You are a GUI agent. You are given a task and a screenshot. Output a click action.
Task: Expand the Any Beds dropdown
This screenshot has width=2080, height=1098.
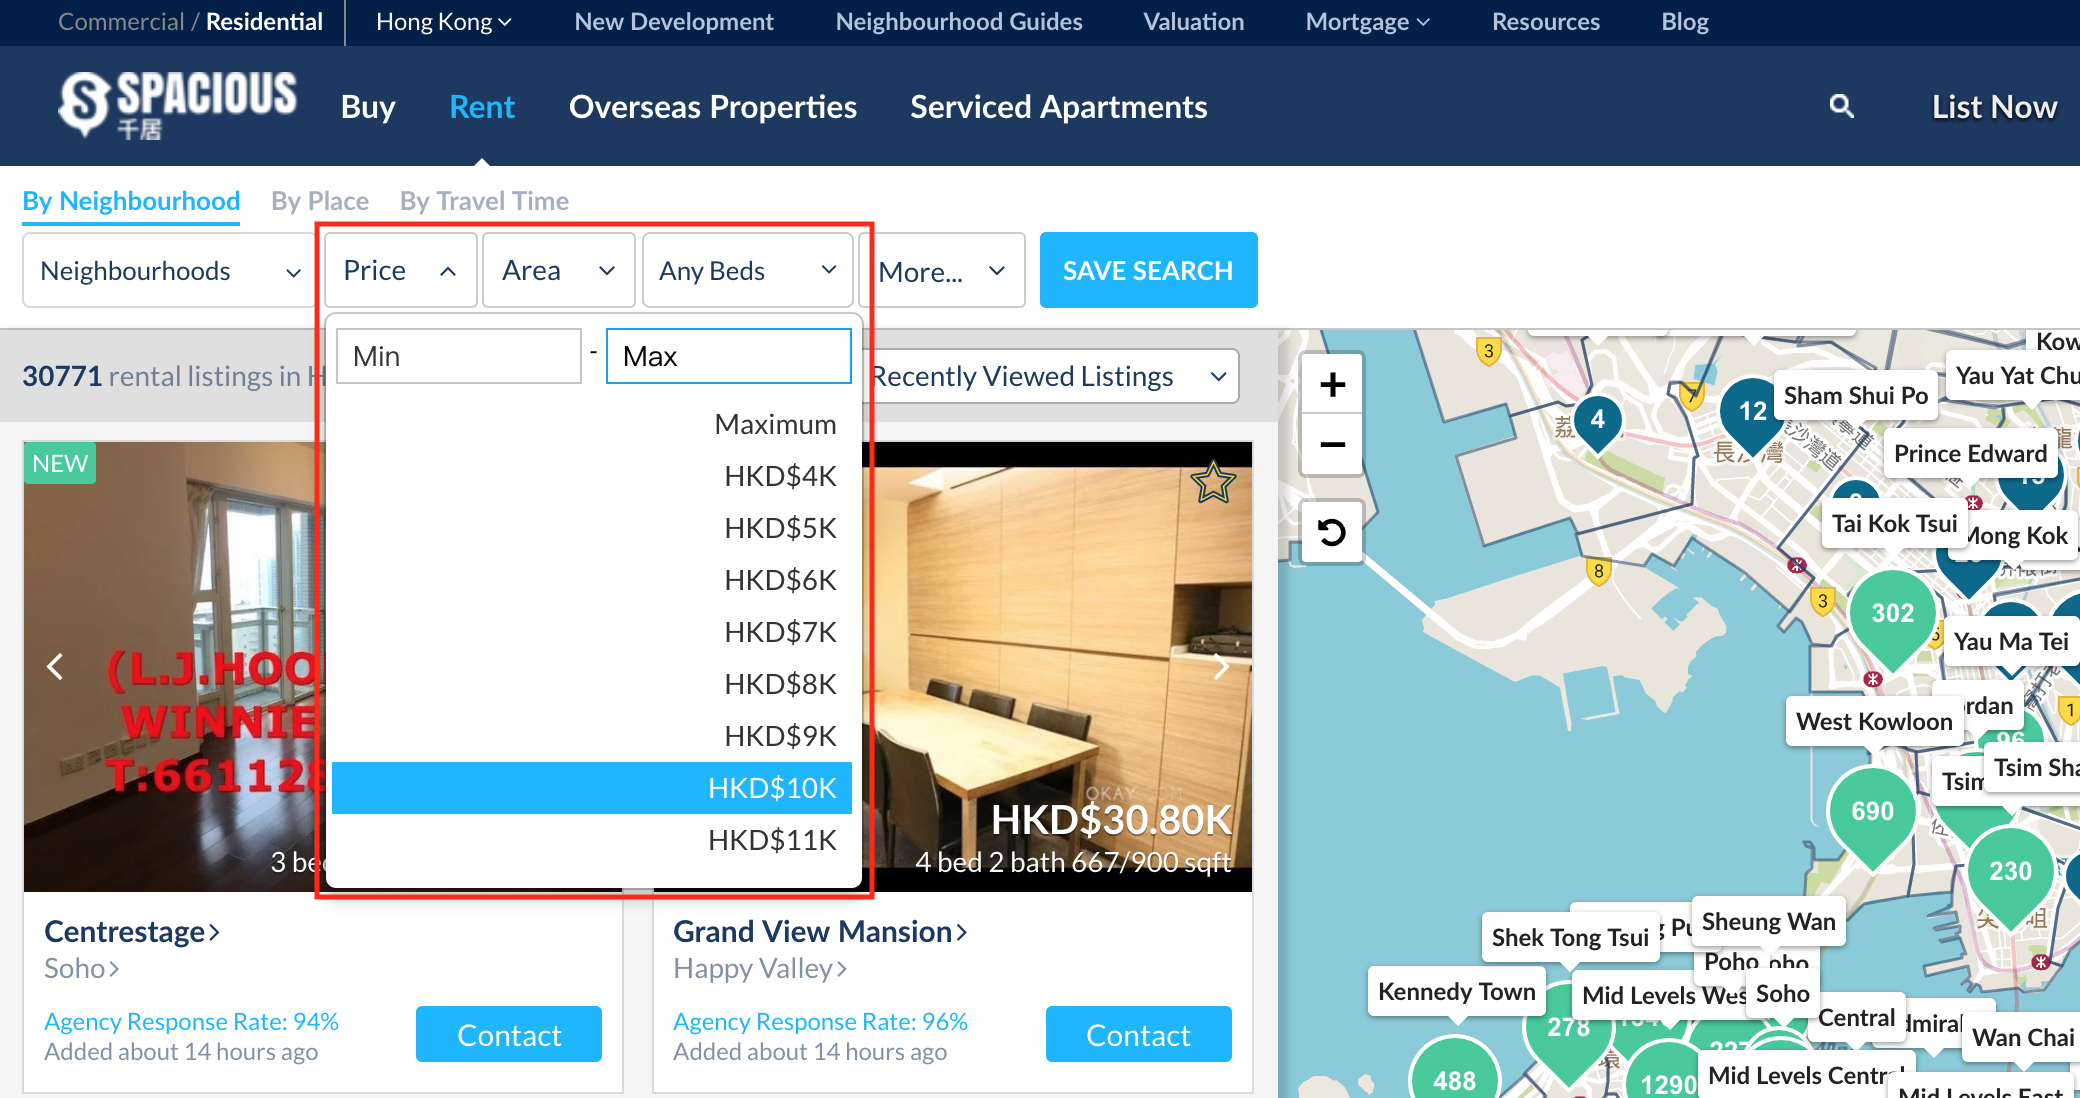point(747,271)
